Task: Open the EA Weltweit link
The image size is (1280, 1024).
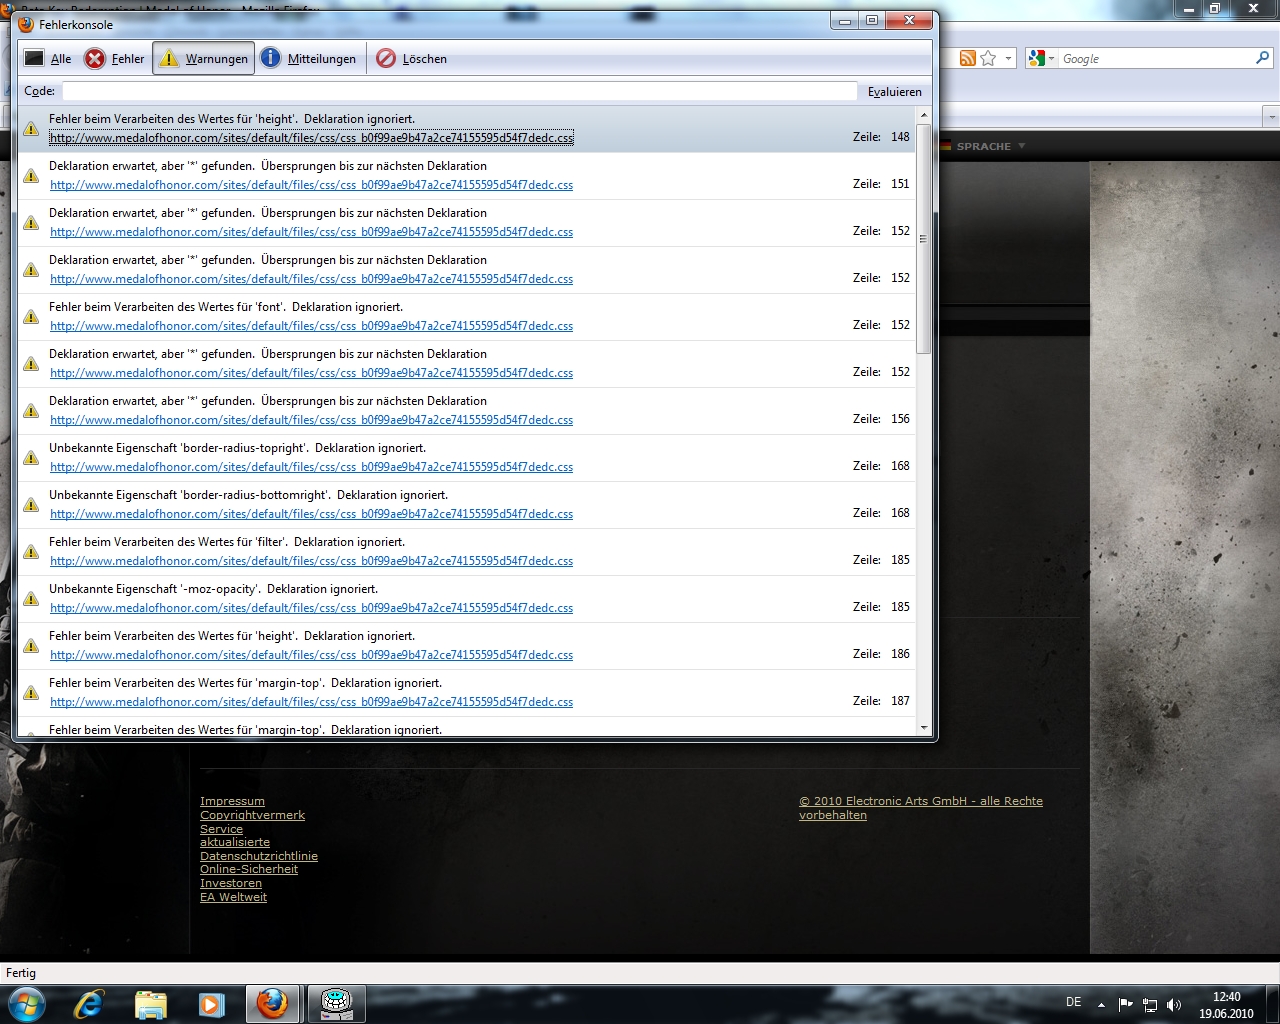Action: tap(233, 897)
